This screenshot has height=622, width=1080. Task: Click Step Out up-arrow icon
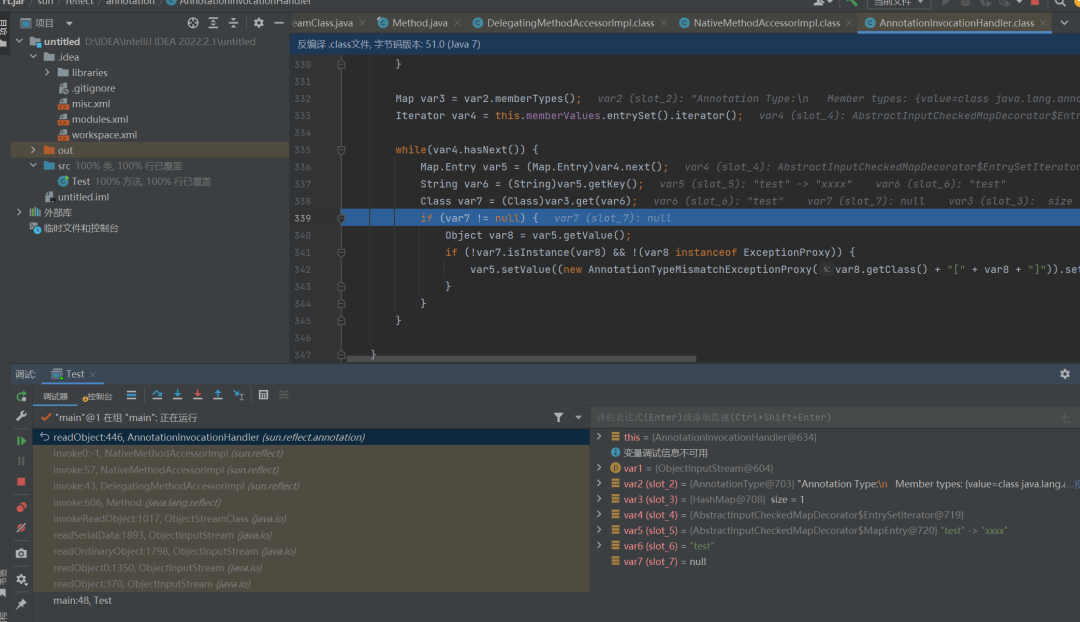click(218, 395)
